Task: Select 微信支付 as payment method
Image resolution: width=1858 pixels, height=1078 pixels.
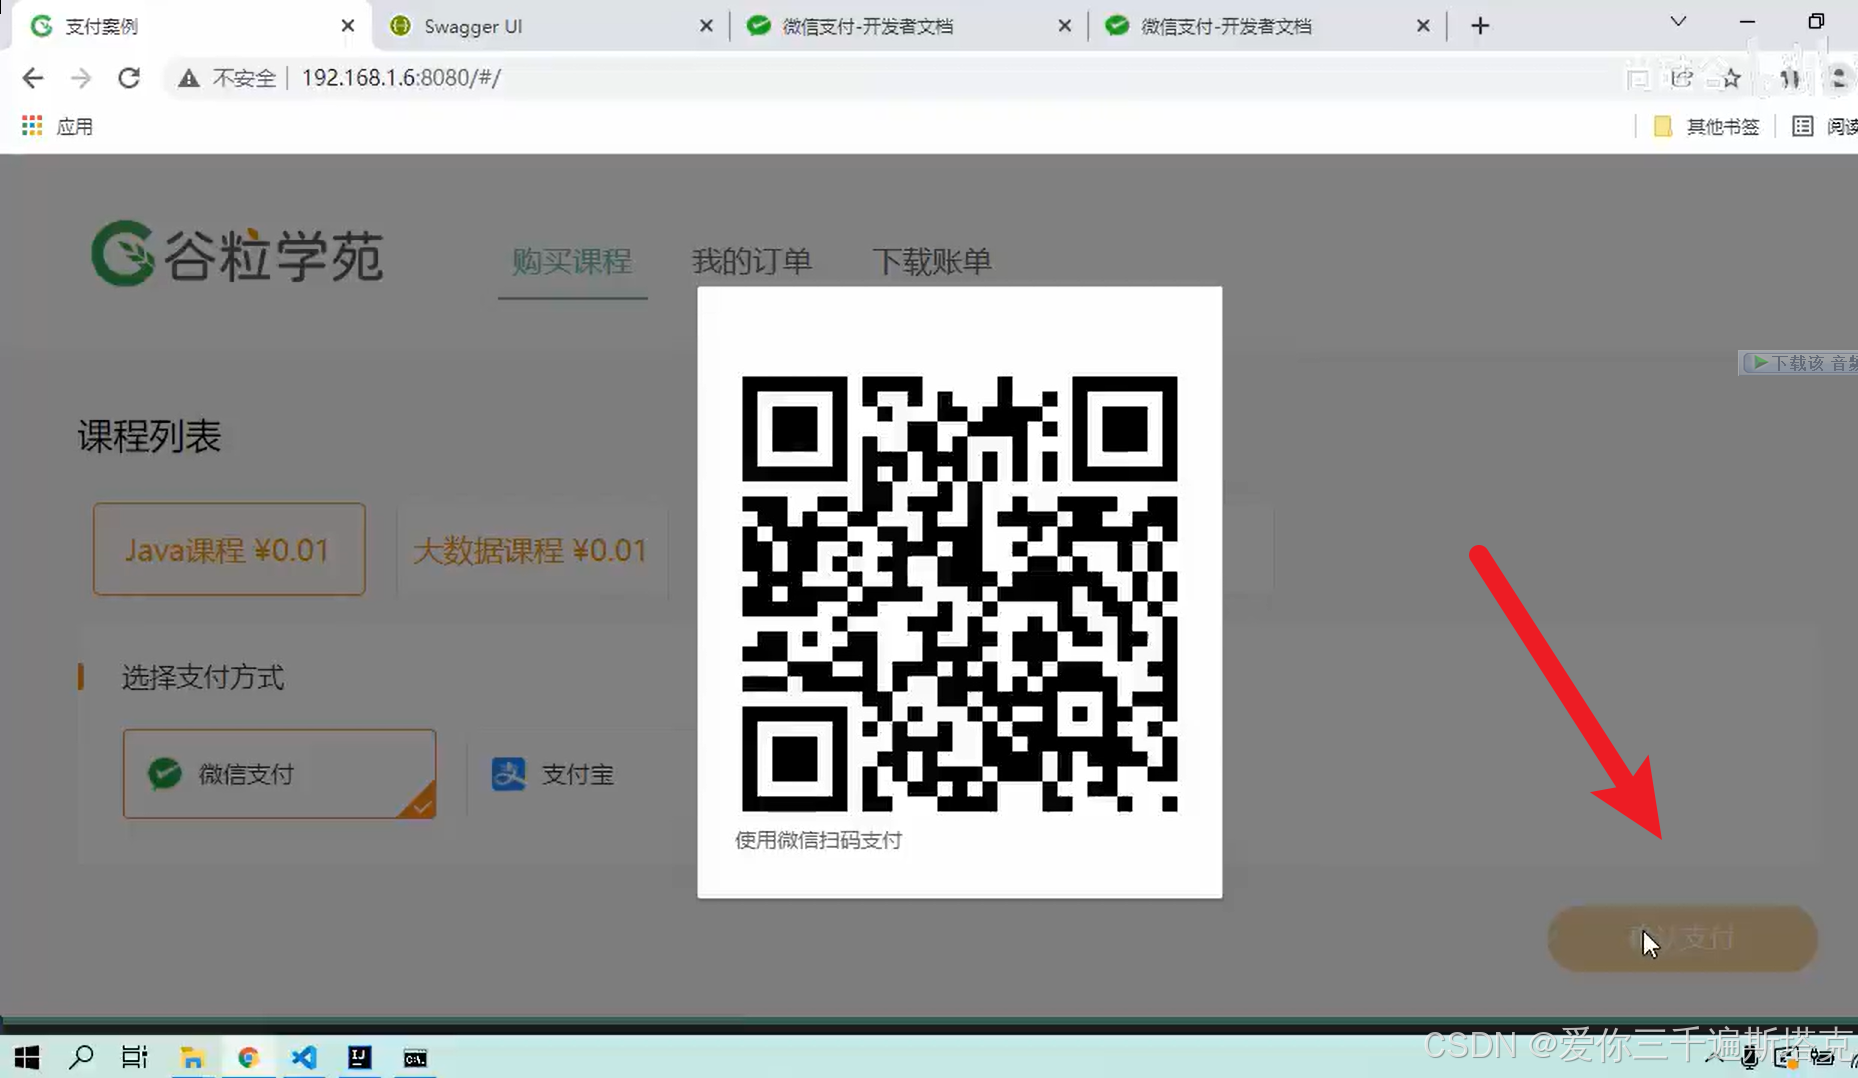Action: (x=279, y=773)
